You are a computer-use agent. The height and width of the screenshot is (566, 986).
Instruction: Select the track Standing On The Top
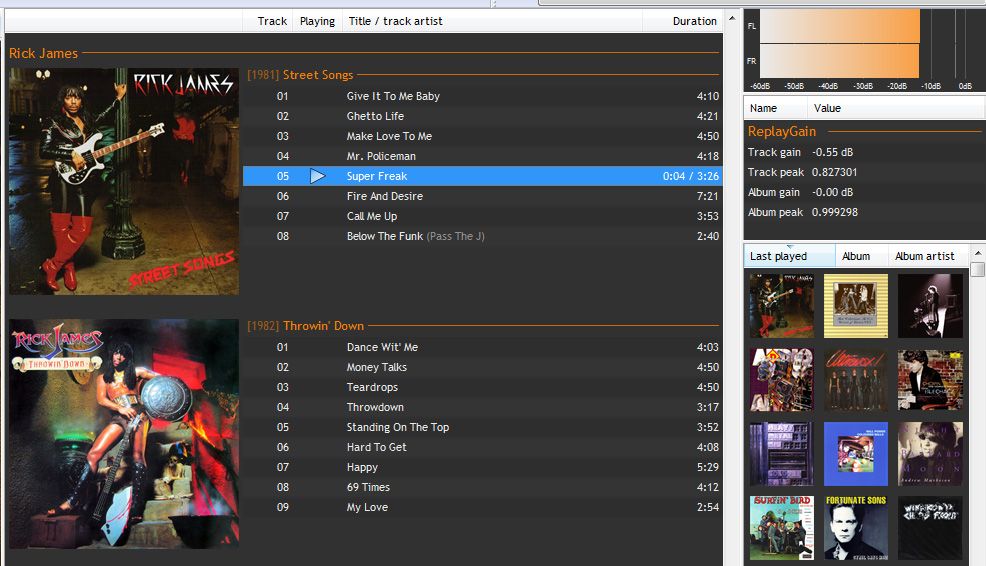[x=398, y=427]
